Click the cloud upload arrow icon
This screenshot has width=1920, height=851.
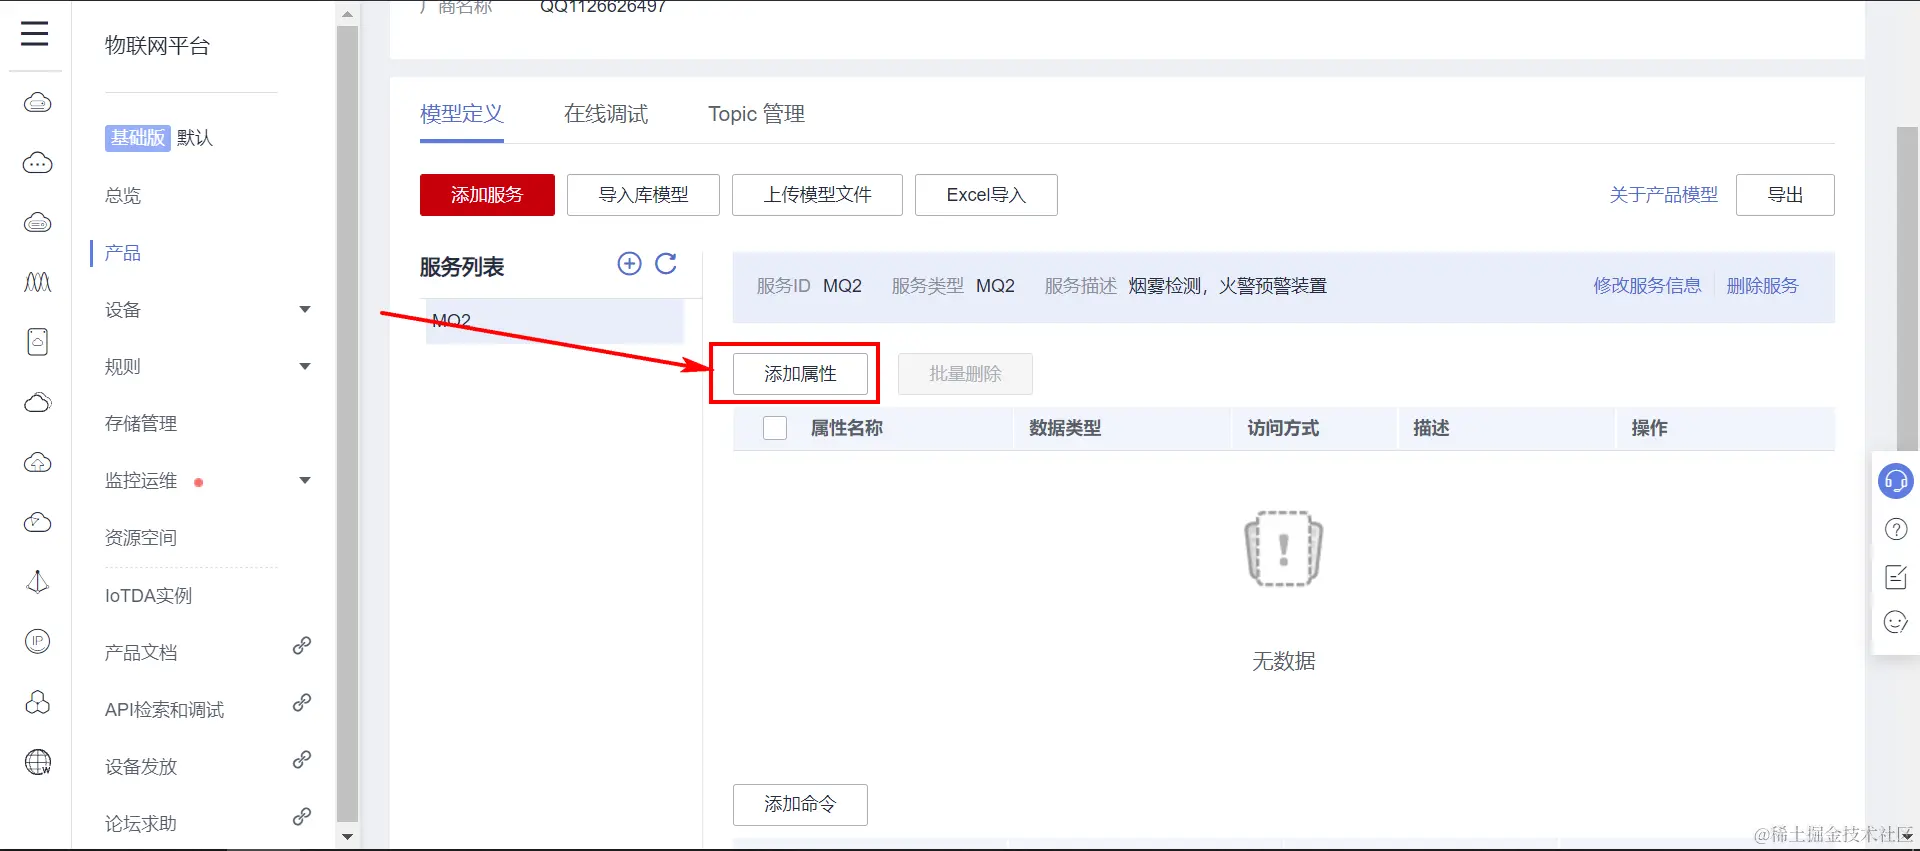click(x=38, y=462)
